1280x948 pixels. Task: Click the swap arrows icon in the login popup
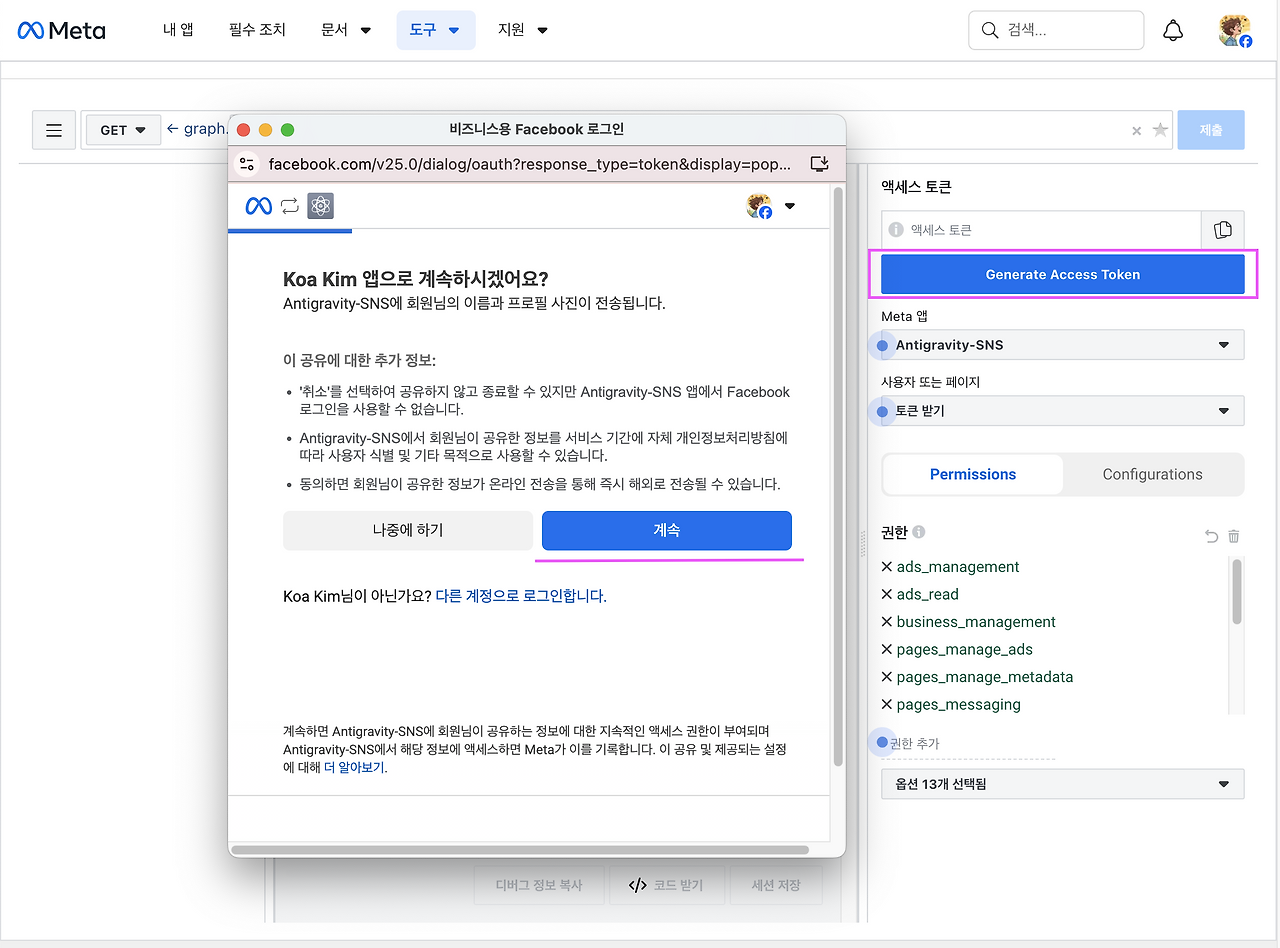290,206
